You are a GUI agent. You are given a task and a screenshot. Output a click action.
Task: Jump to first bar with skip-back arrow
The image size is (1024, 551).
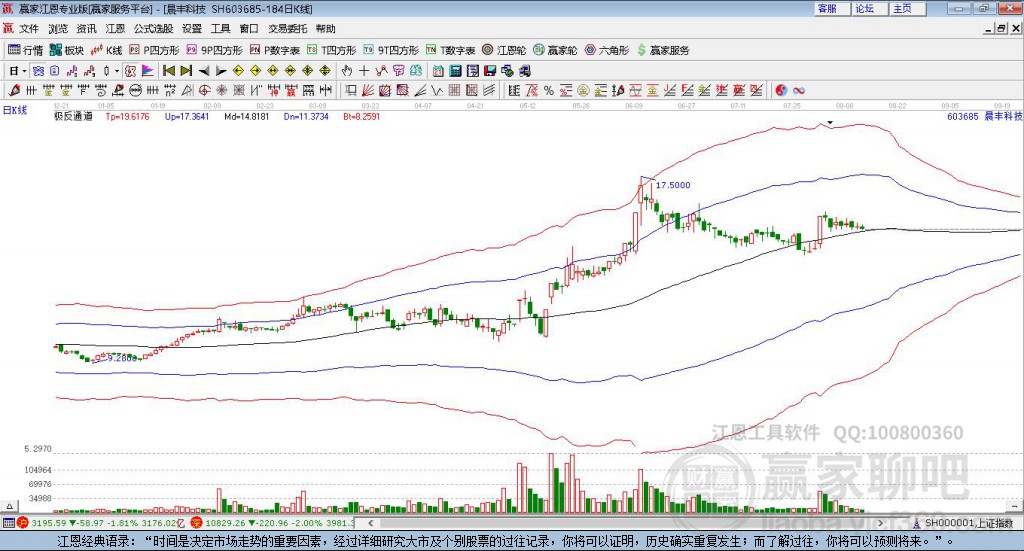tap(168, 71)
